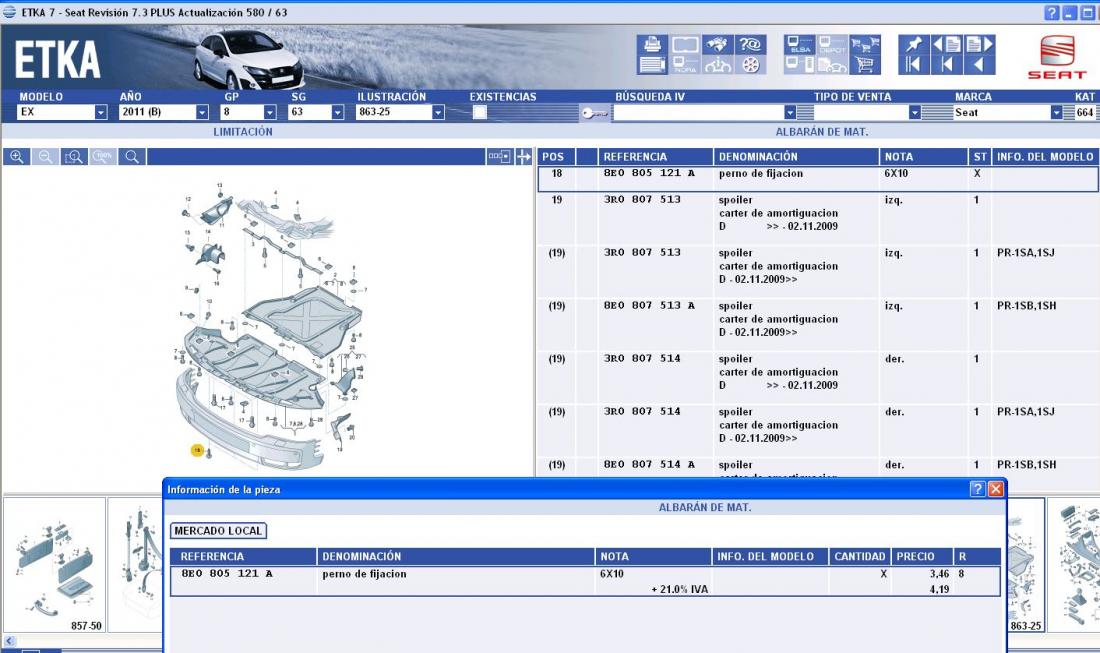
Task: Zoom in on the illustration
Action: pos(17,156)
